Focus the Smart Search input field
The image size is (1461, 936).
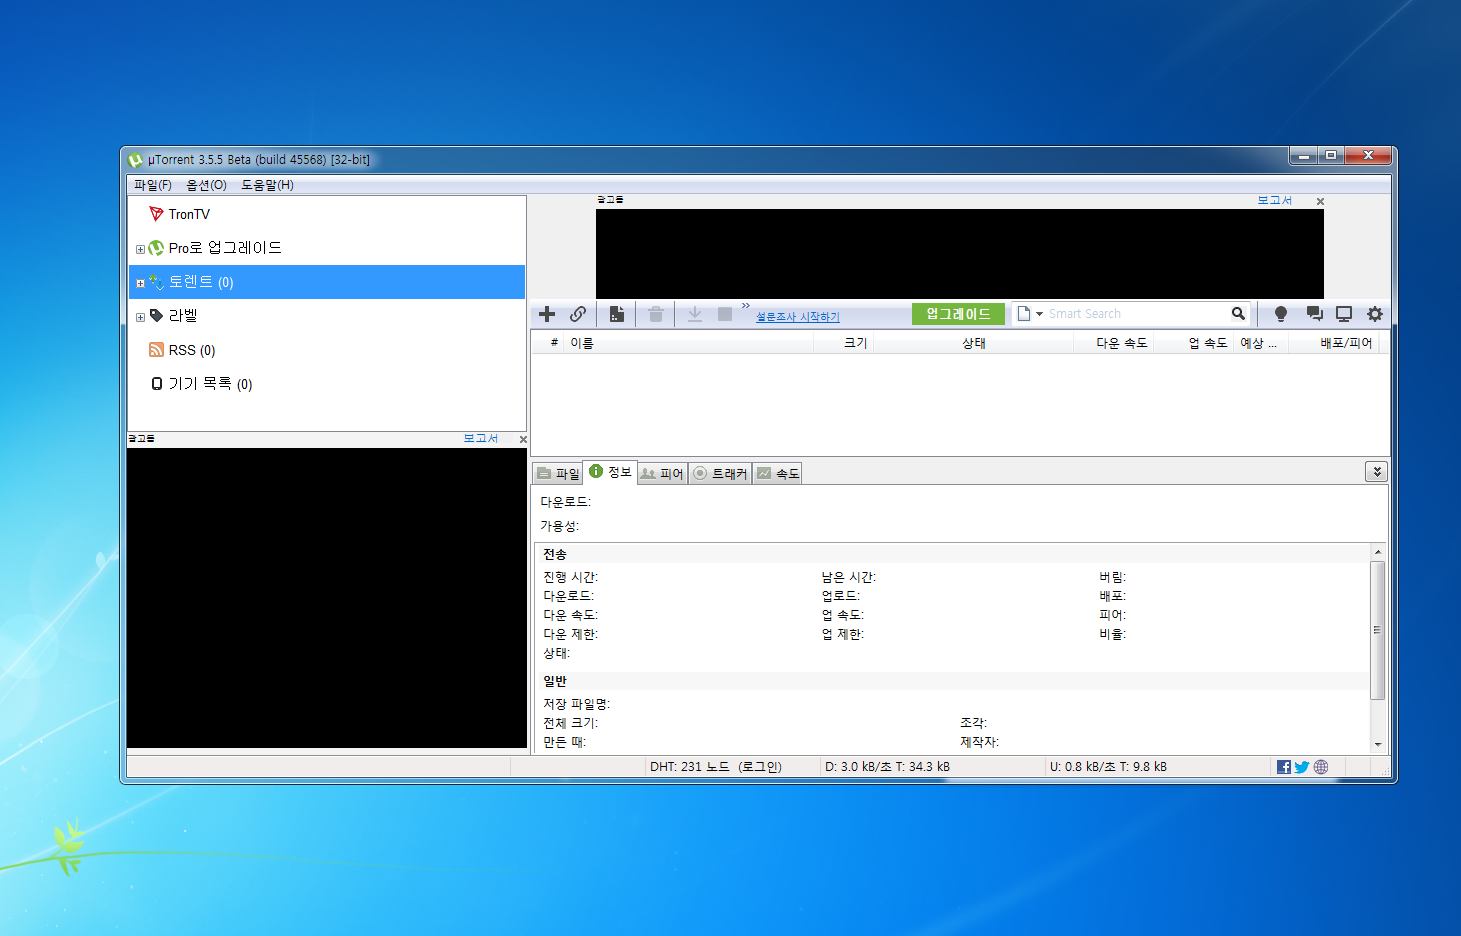click(x=1135, y=314)
